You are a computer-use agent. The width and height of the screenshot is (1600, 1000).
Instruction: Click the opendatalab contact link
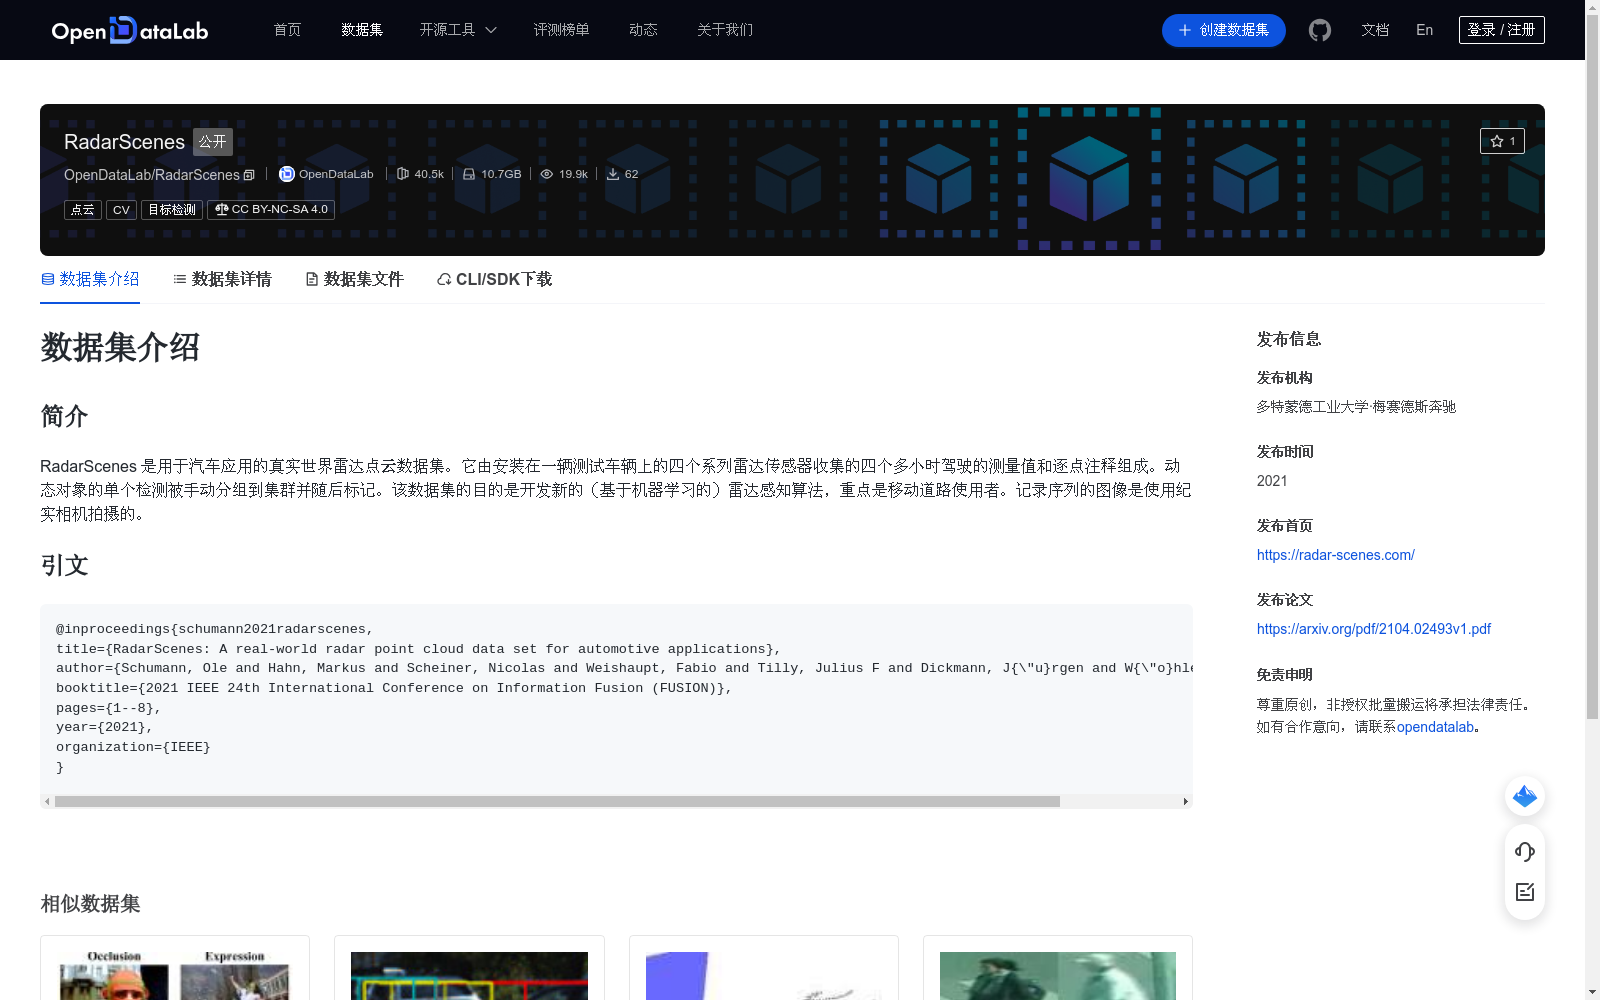pyautogui.click(x=1435, y=727)
